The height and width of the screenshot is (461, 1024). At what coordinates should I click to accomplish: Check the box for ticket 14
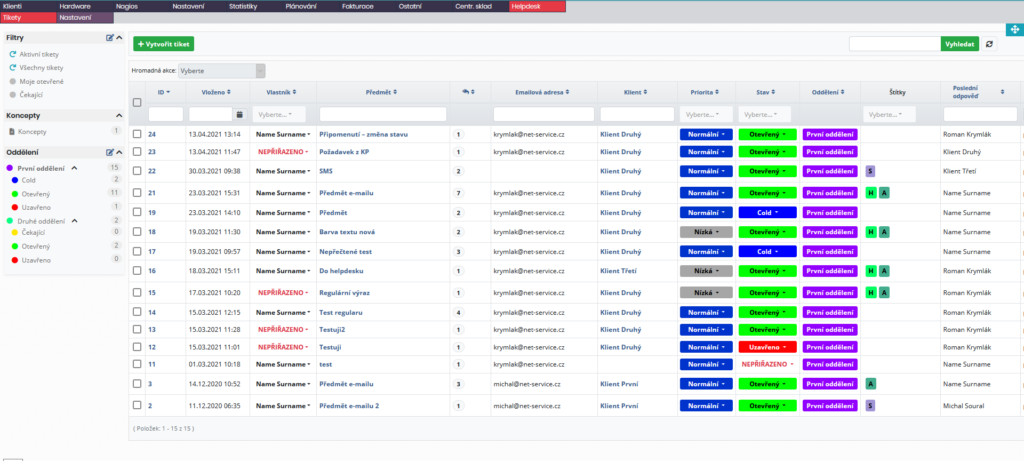(137, 312)
